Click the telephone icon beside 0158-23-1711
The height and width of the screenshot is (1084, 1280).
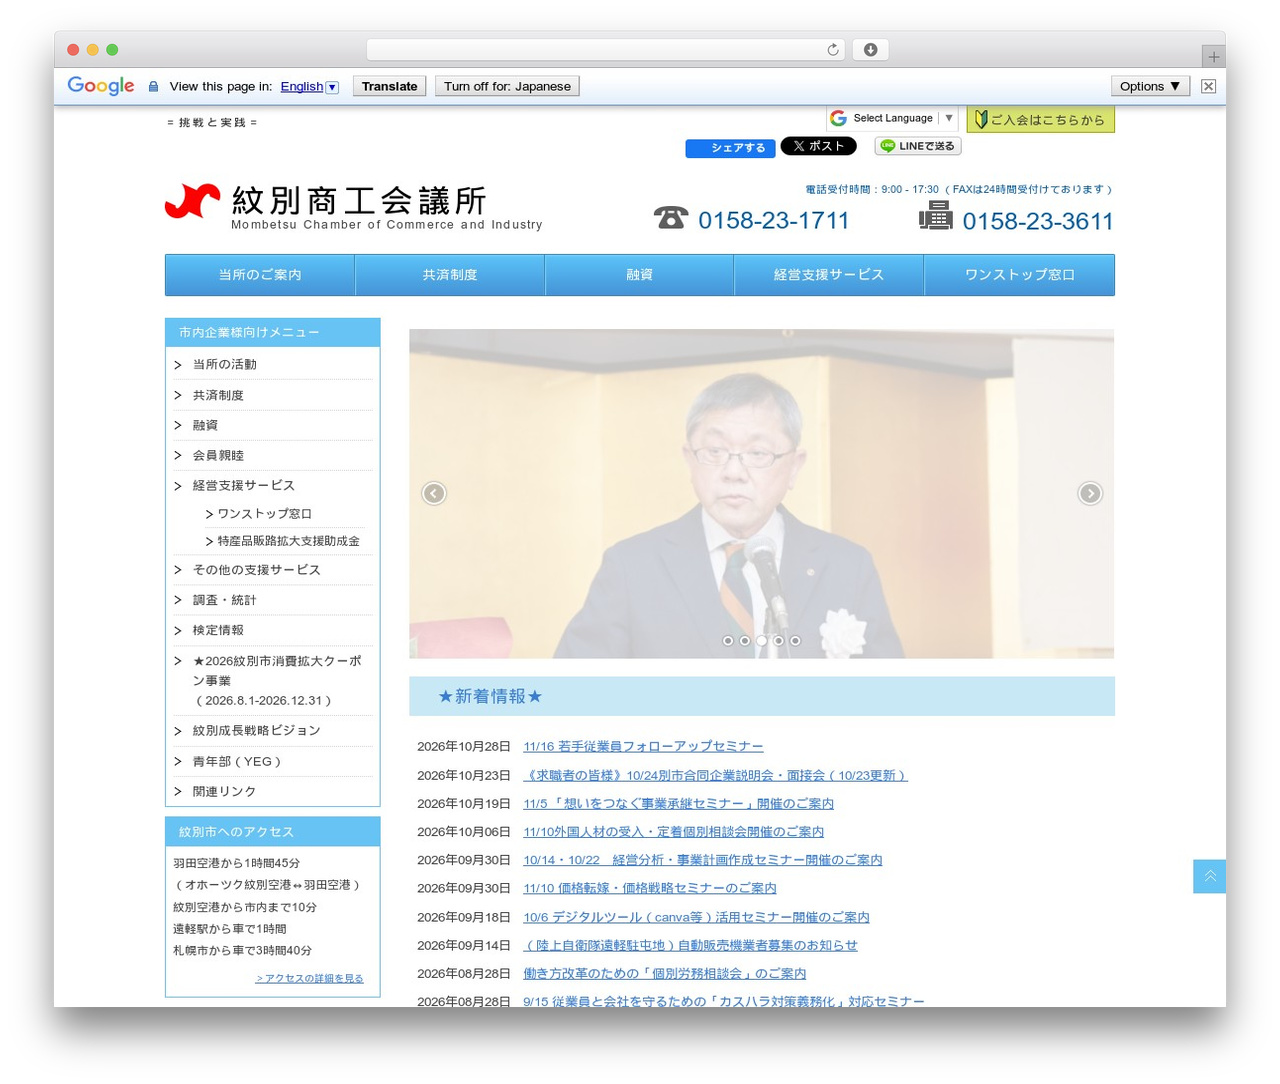671,217
